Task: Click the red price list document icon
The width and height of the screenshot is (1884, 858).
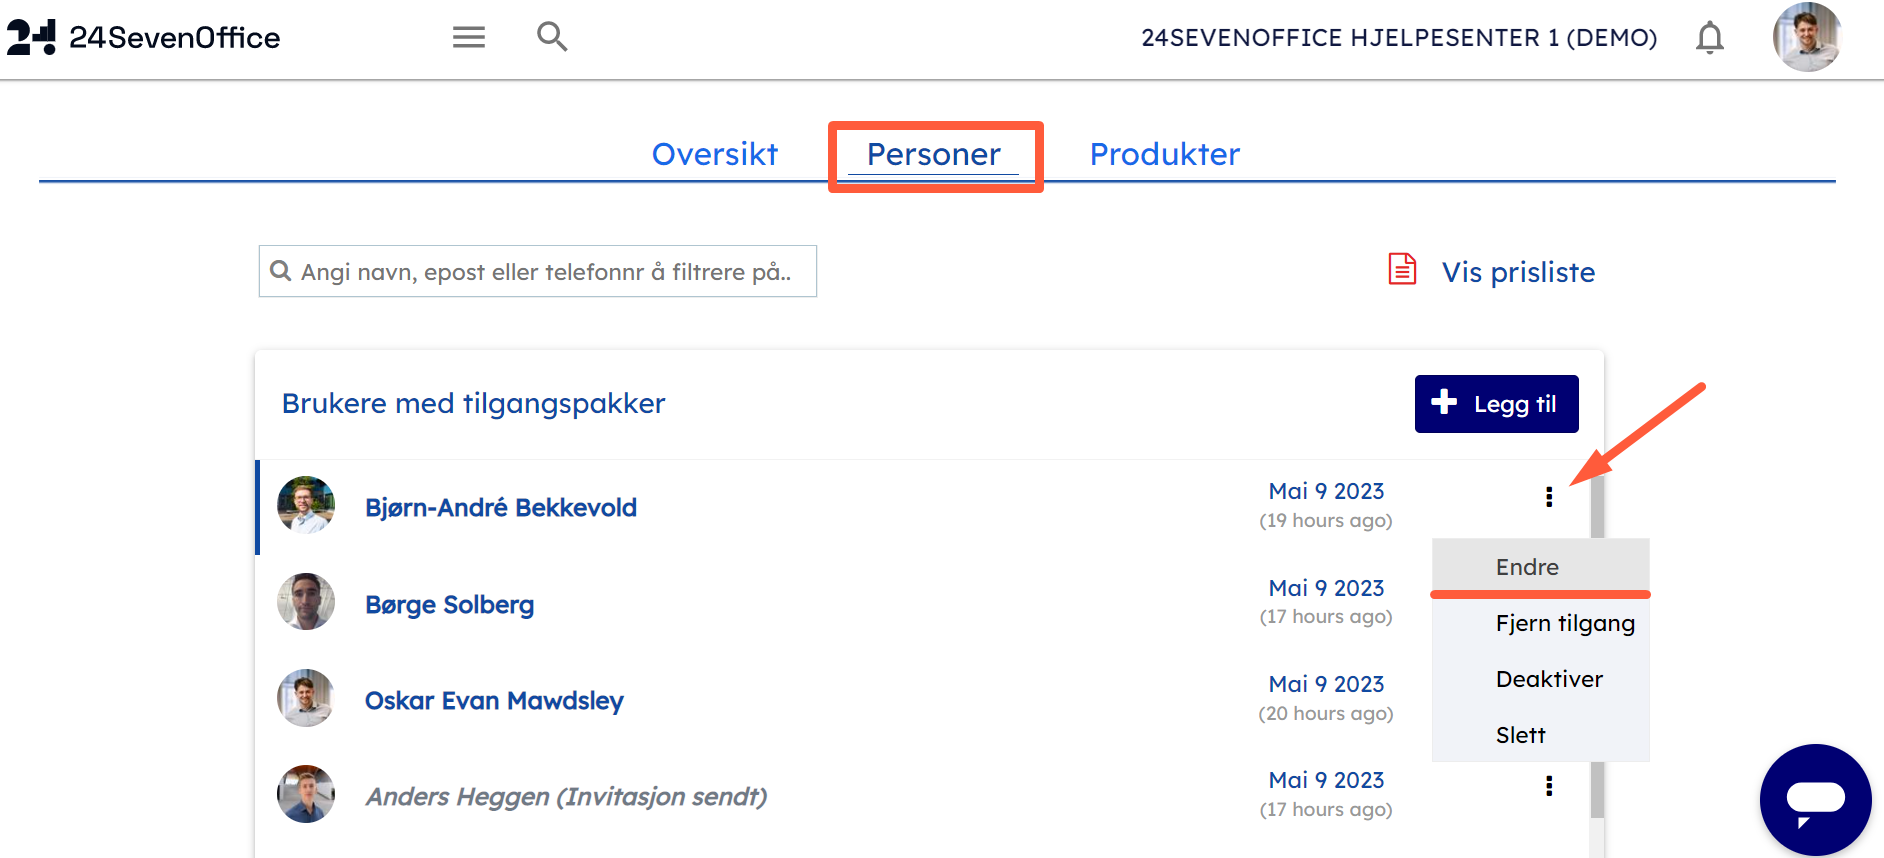Action: tap(1402, 270)
